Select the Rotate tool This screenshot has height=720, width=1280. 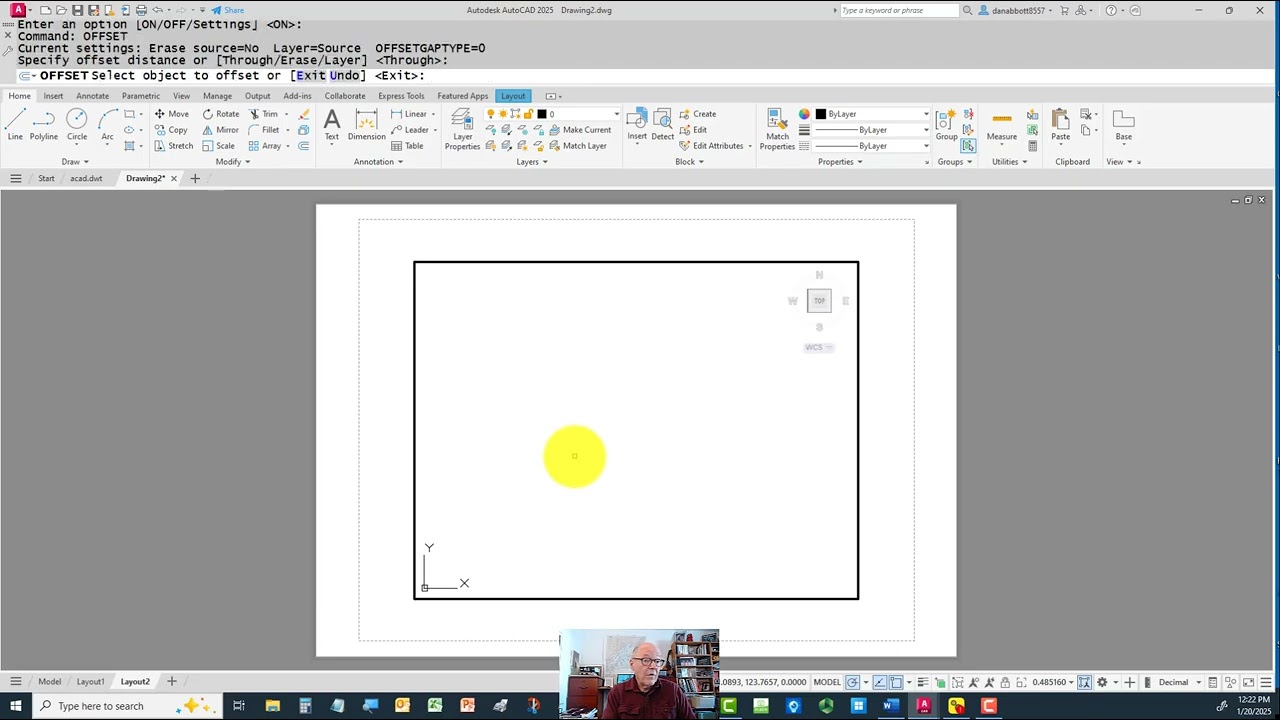click(220, 114)
